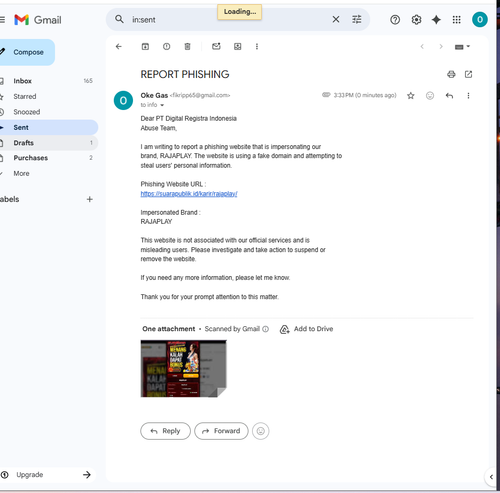Open the message More menu

468,96
